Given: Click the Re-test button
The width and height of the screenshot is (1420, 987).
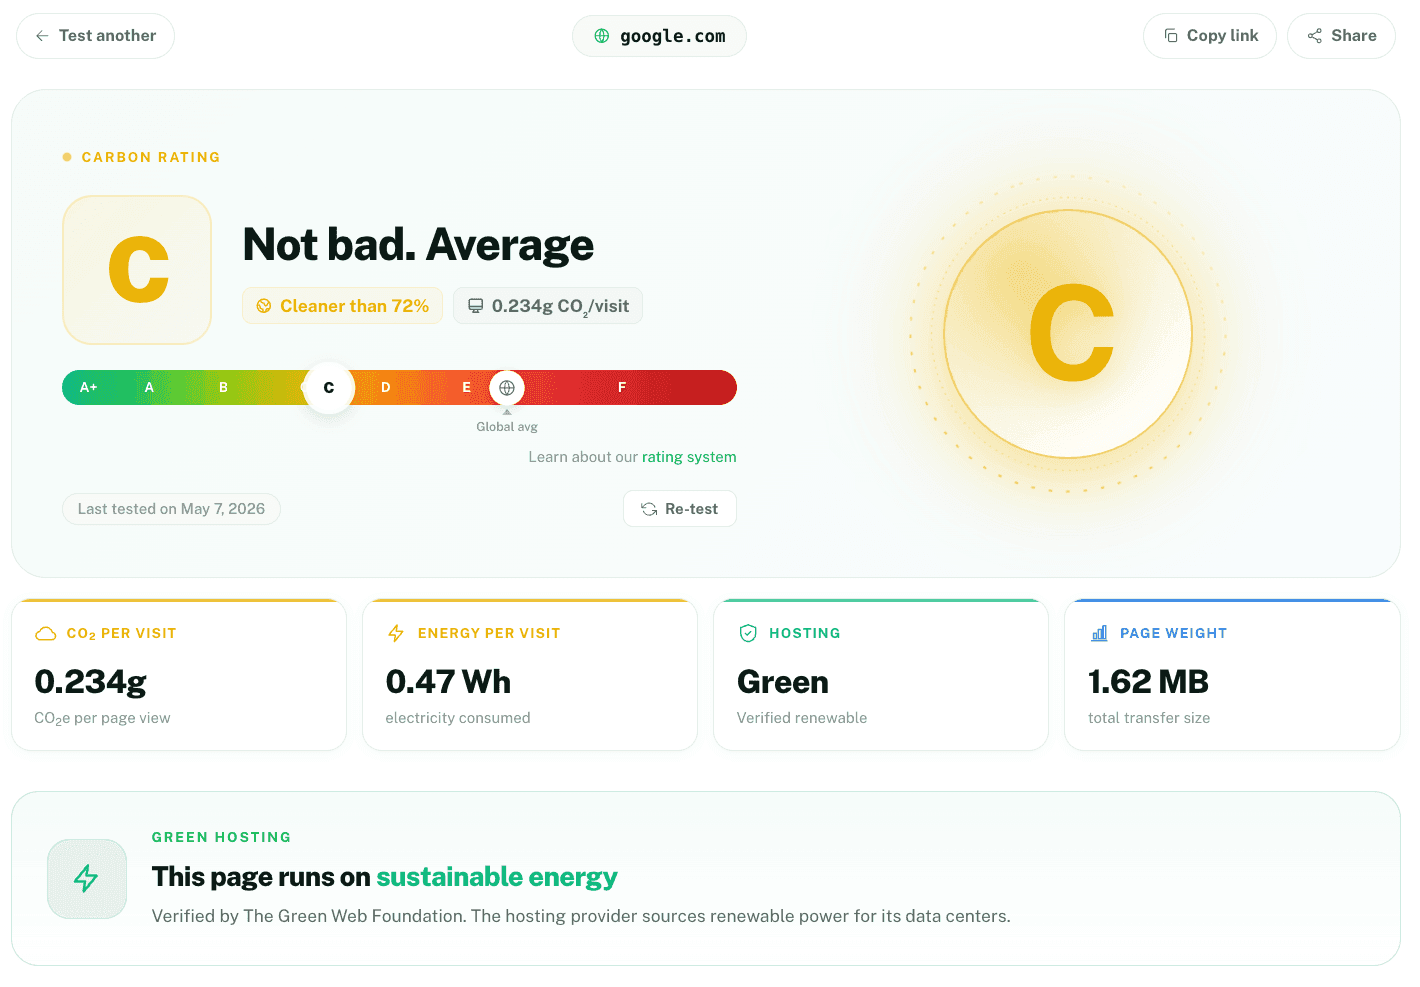Looking at the screenshot, I should pyautogui.click(x=680, y=509).
